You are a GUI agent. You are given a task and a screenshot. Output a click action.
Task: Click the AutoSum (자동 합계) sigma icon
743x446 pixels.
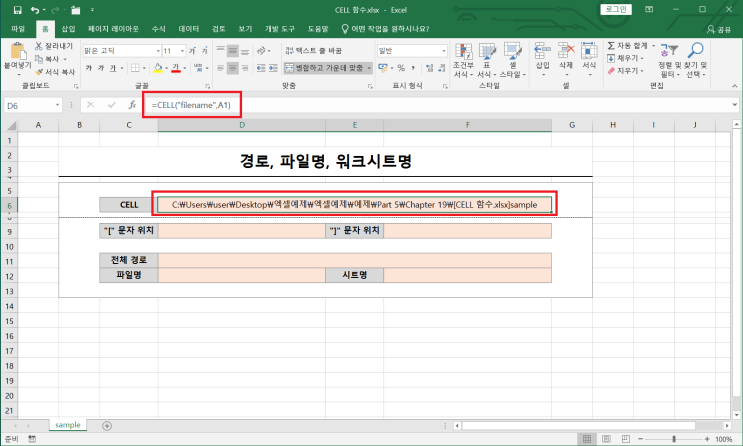click(x=611, y=46)
